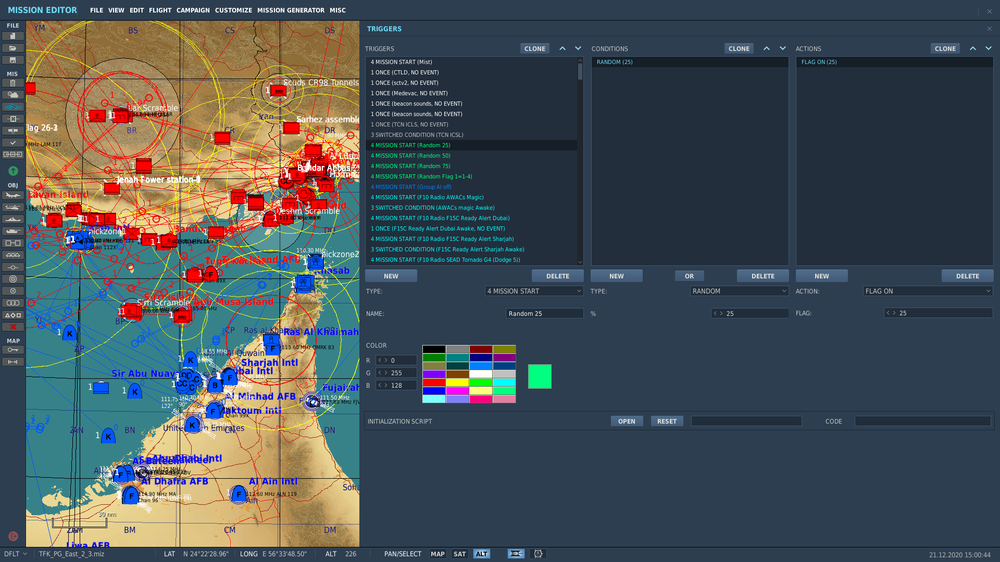
Task: Switch to MAP view mode
Action: tap(438, 553)
